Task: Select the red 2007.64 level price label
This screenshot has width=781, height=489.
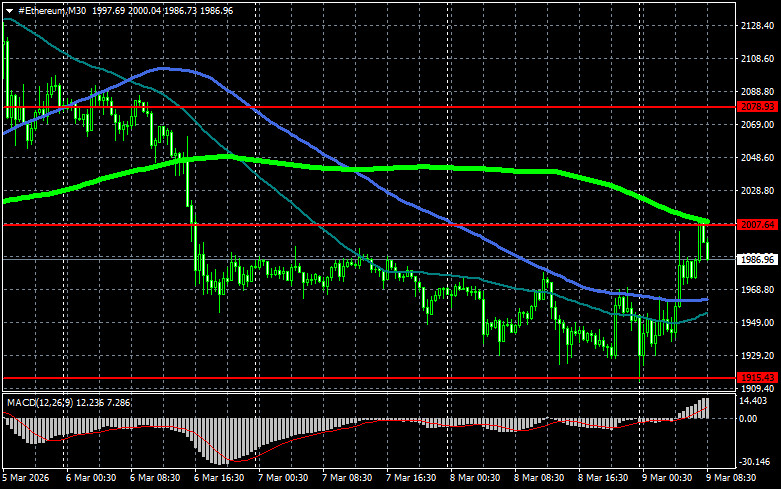Action: (x=758, y=225)
